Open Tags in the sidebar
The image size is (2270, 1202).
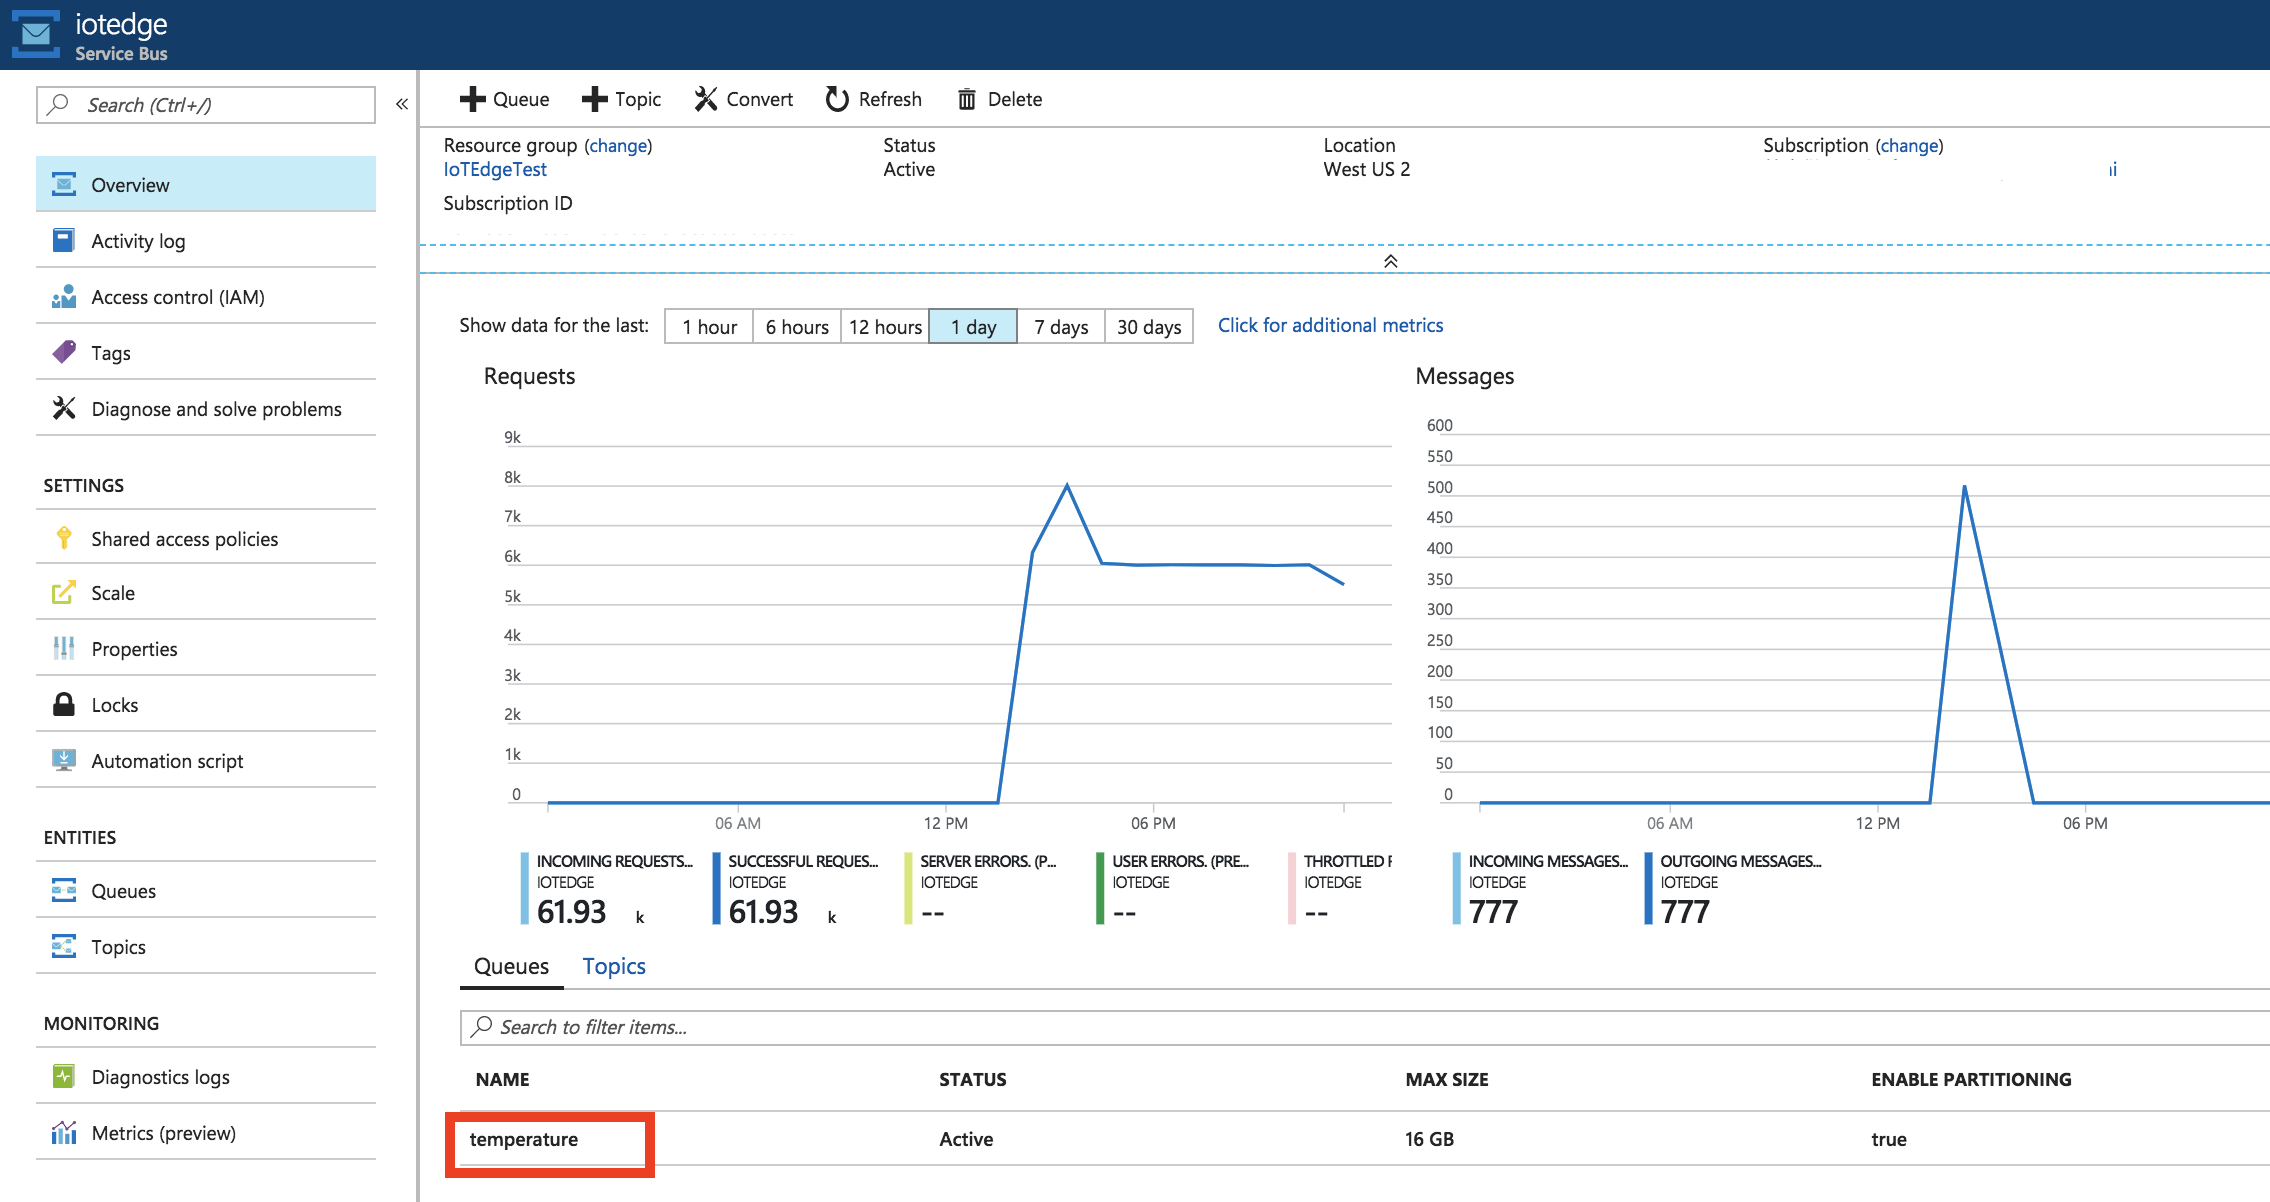tap(206, 352)
